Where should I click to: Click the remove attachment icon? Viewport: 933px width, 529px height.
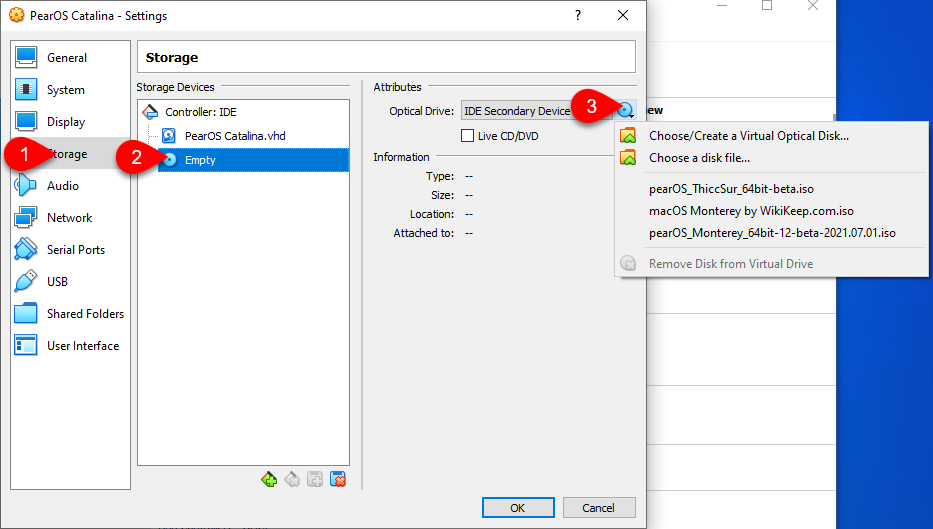338,479
